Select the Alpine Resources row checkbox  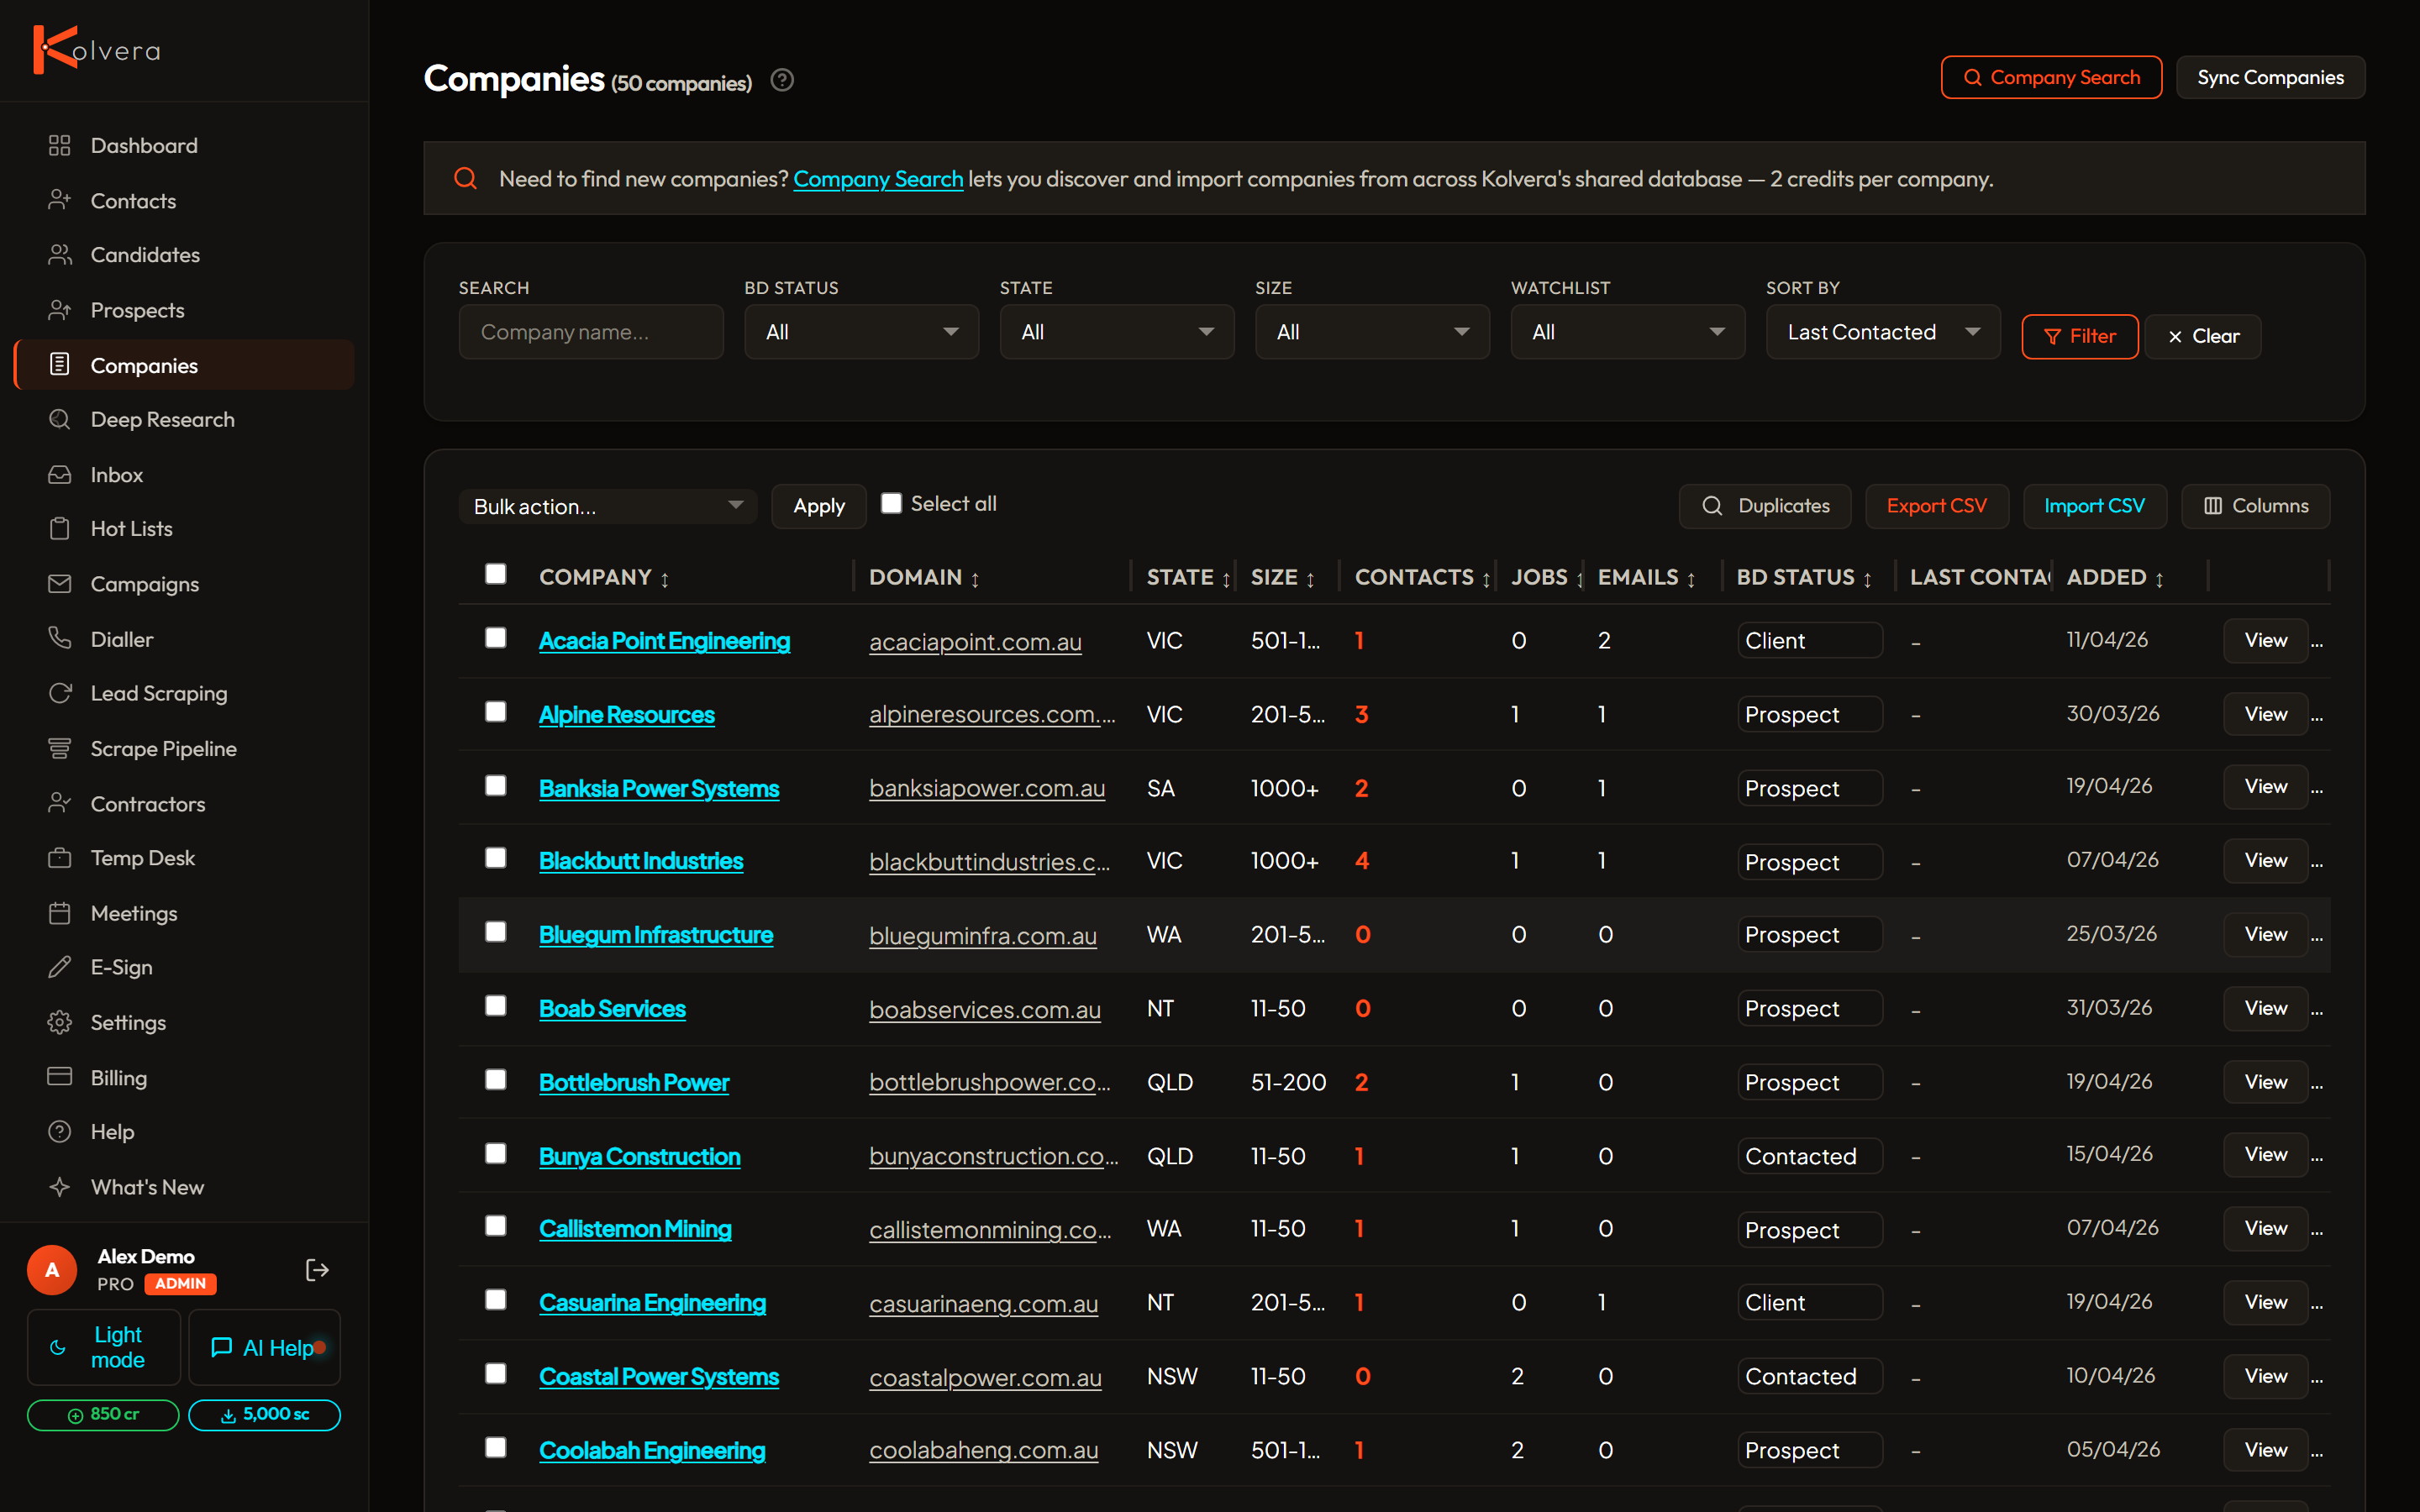coord(495,712)
